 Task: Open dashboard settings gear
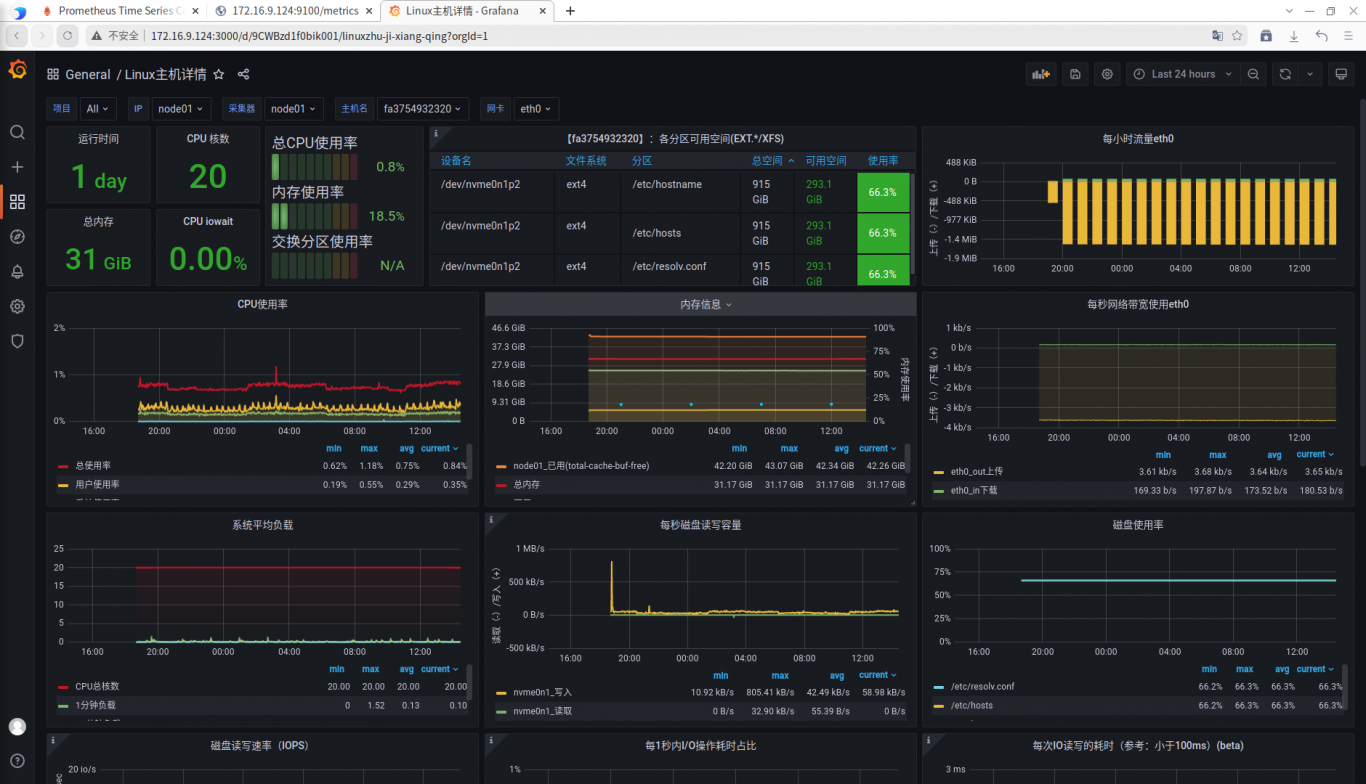[1107, 74]
